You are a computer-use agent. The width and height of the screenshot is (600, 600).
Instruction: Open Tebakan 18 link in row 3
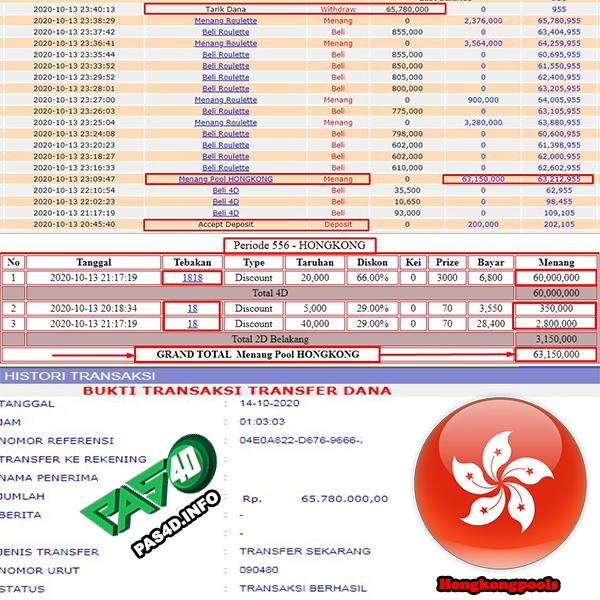192,324
